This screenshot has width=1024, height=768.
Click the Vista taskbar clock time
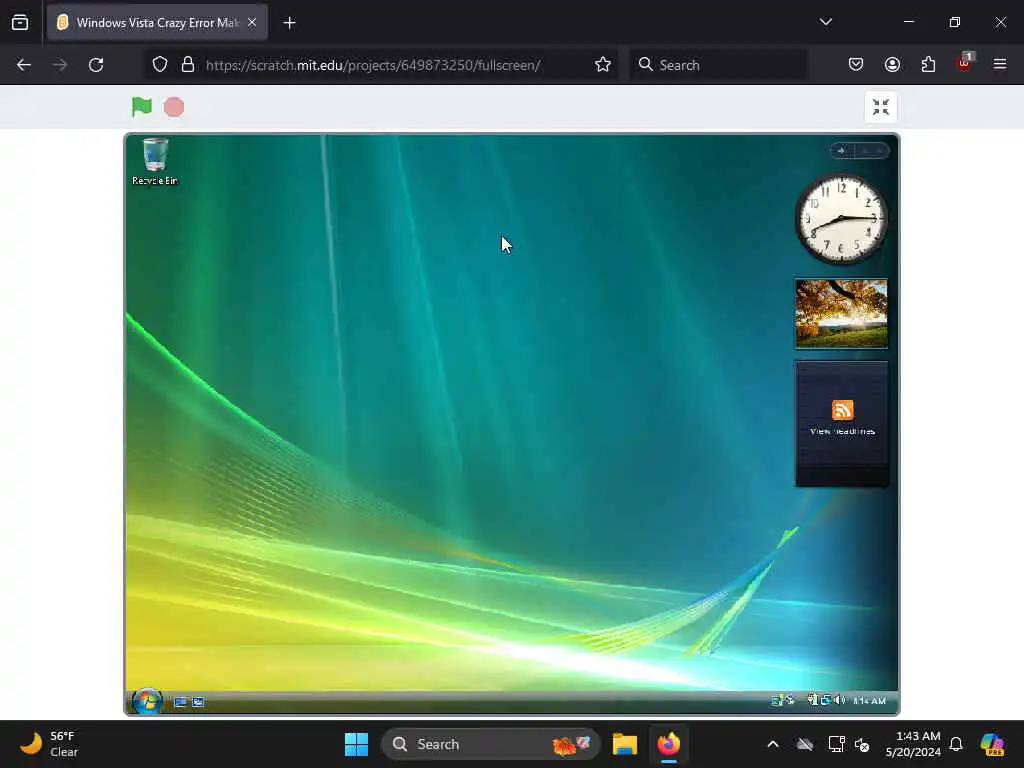pos(869,701)
